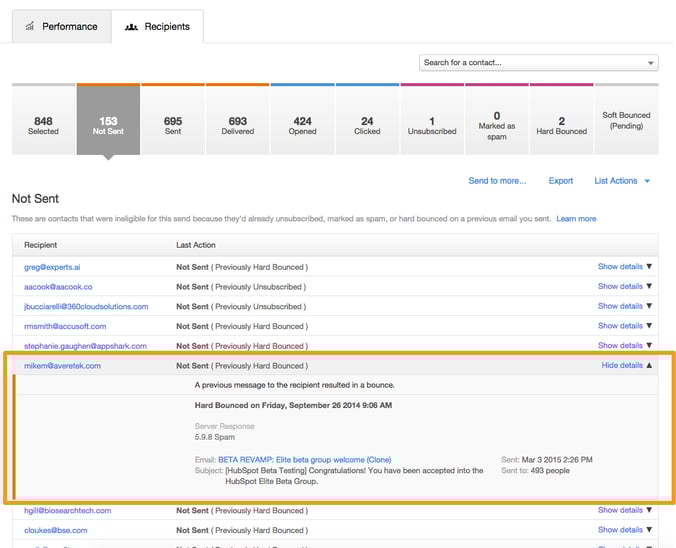Open contact cloukes@bse.com
The height and width of the screenshot is (548, 676).
(x=56, y=530)
